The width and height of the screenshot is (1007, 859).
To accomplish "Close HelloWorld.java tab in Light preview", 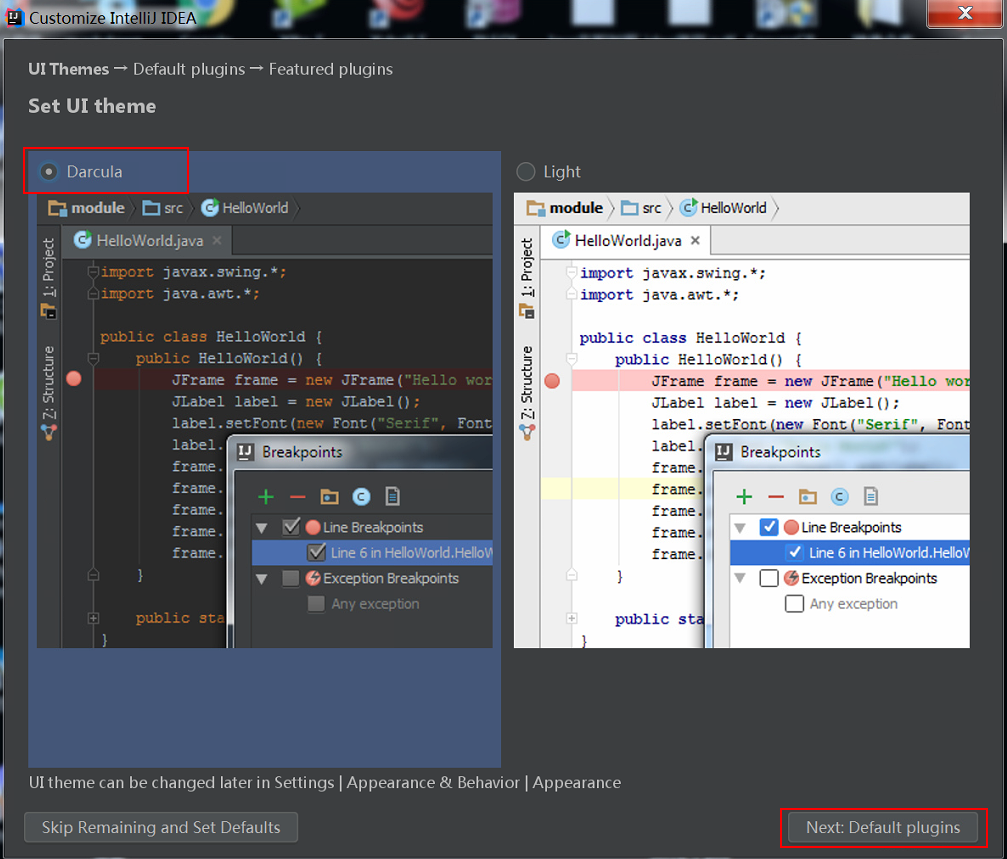I will coord(695,240).
